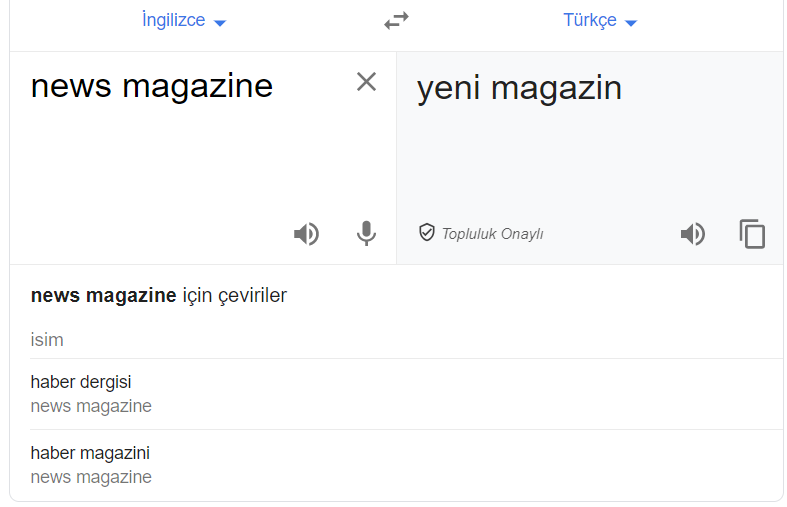Select the translated text 'yeni magazin'
The image size is (787, 507).
[519, 88]
